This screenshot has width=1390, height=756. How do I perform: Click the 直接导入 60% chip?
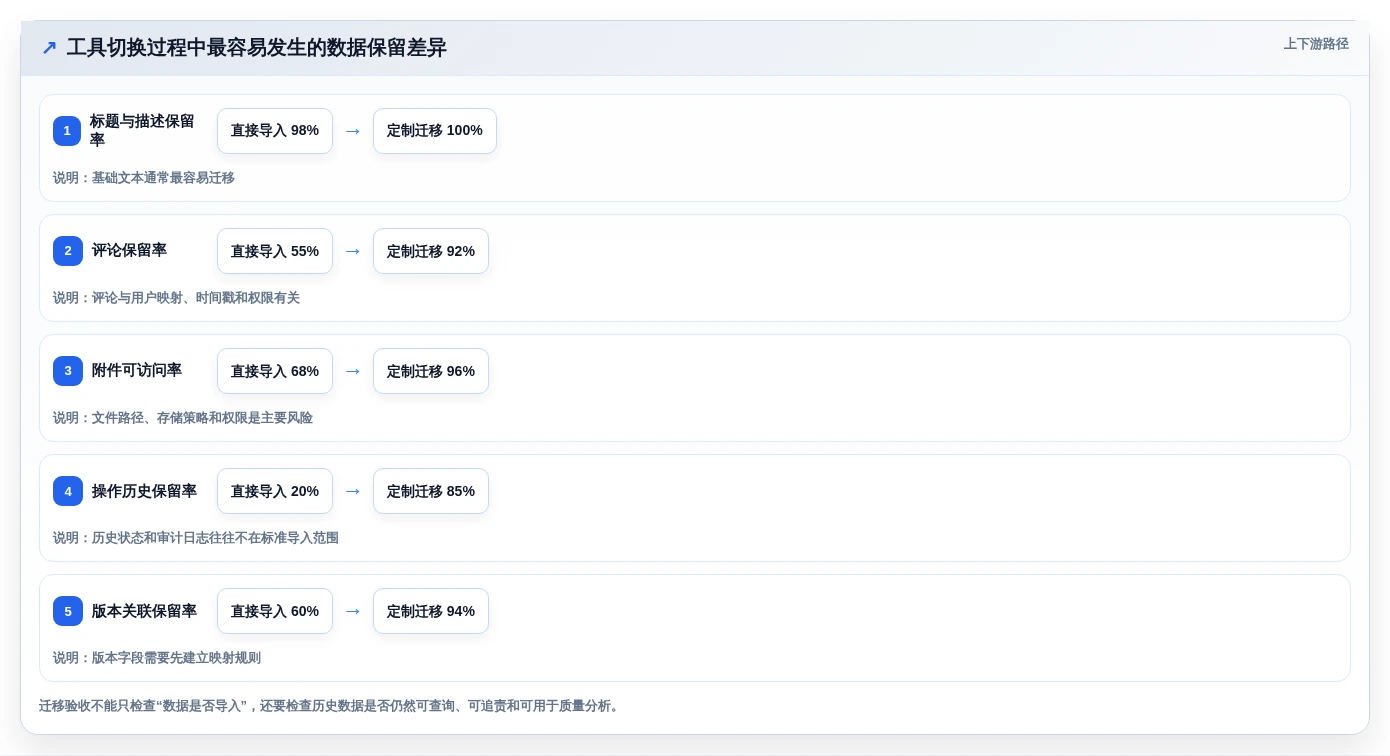tap(275, 611)
